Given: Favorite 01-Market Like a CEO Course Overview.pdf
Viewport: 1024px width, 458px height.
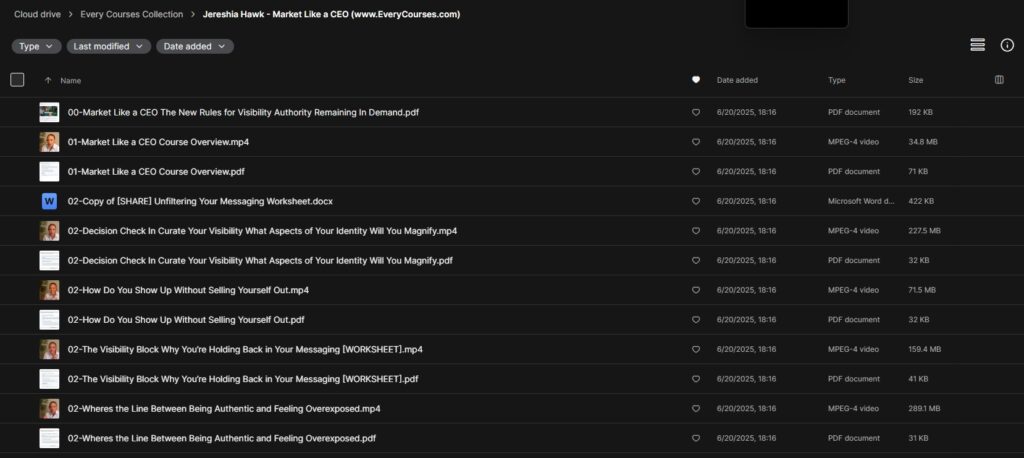Looking at the screenshot, I should pos(696,171).
